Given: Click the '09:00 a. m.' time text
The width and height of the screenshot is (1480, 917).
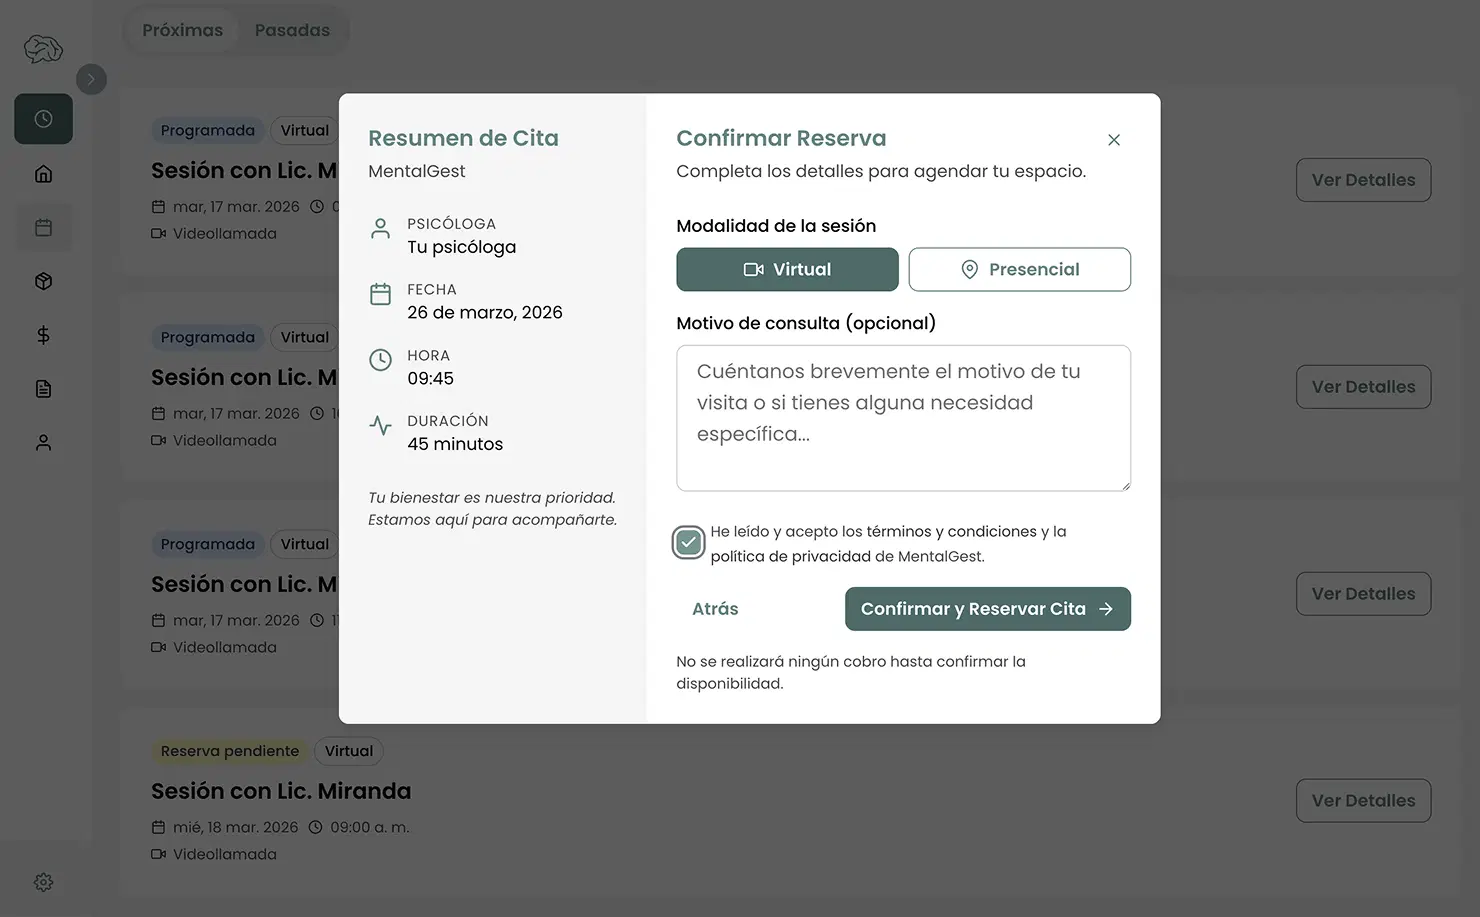Looking at the screenshot, I should click(x=370, y=827).
